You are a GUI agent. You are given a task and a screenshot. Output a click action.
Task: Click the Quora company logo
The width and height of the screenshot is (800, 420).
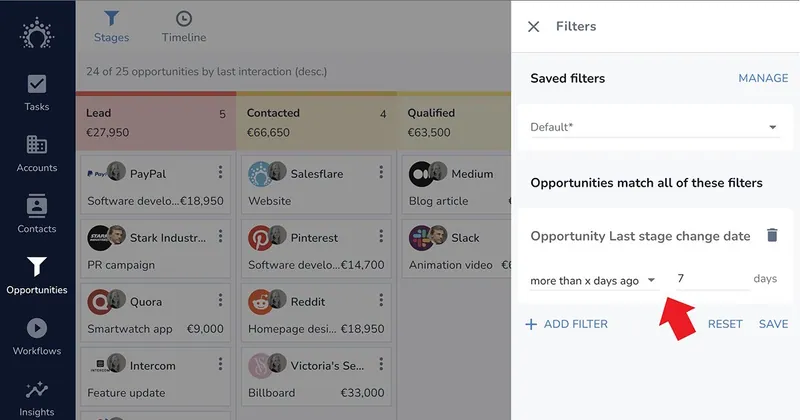(99, 302)
